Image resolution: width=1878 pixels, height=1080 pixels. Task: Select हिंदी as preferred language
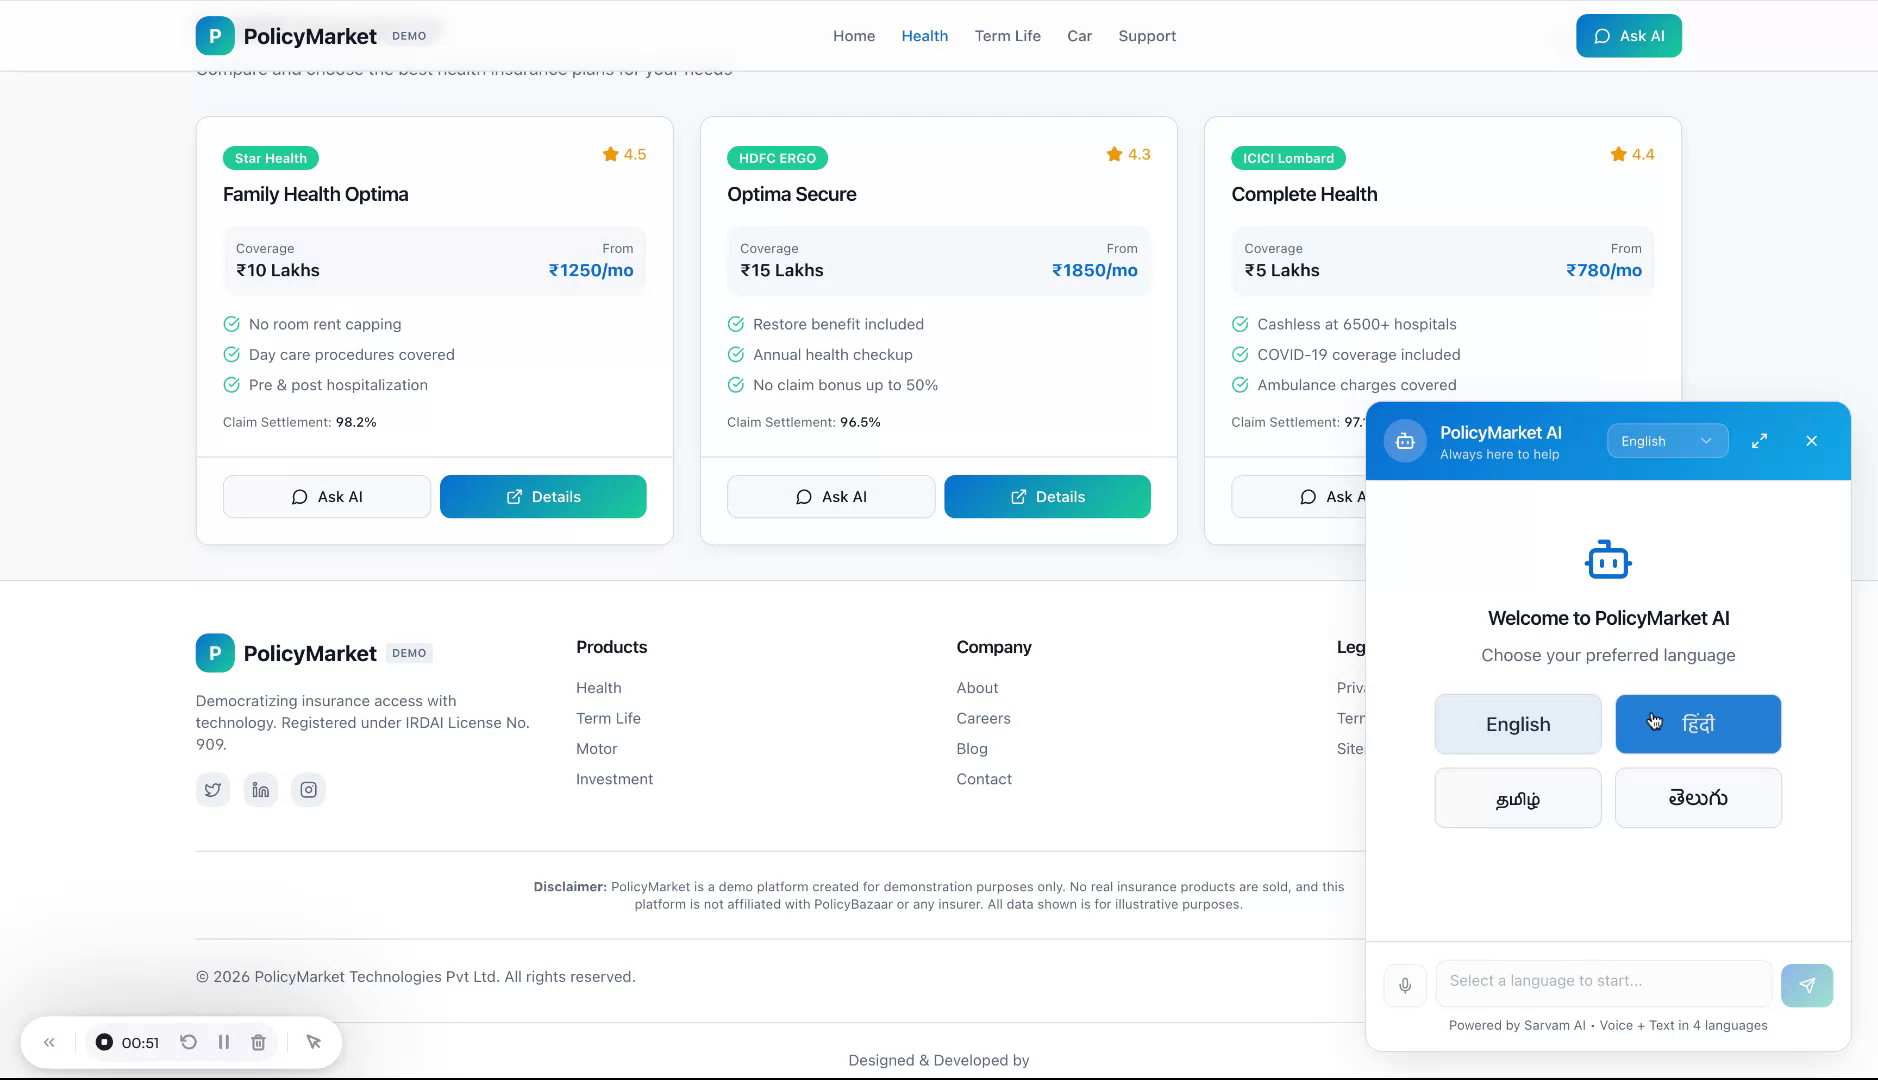[1696, 723]
